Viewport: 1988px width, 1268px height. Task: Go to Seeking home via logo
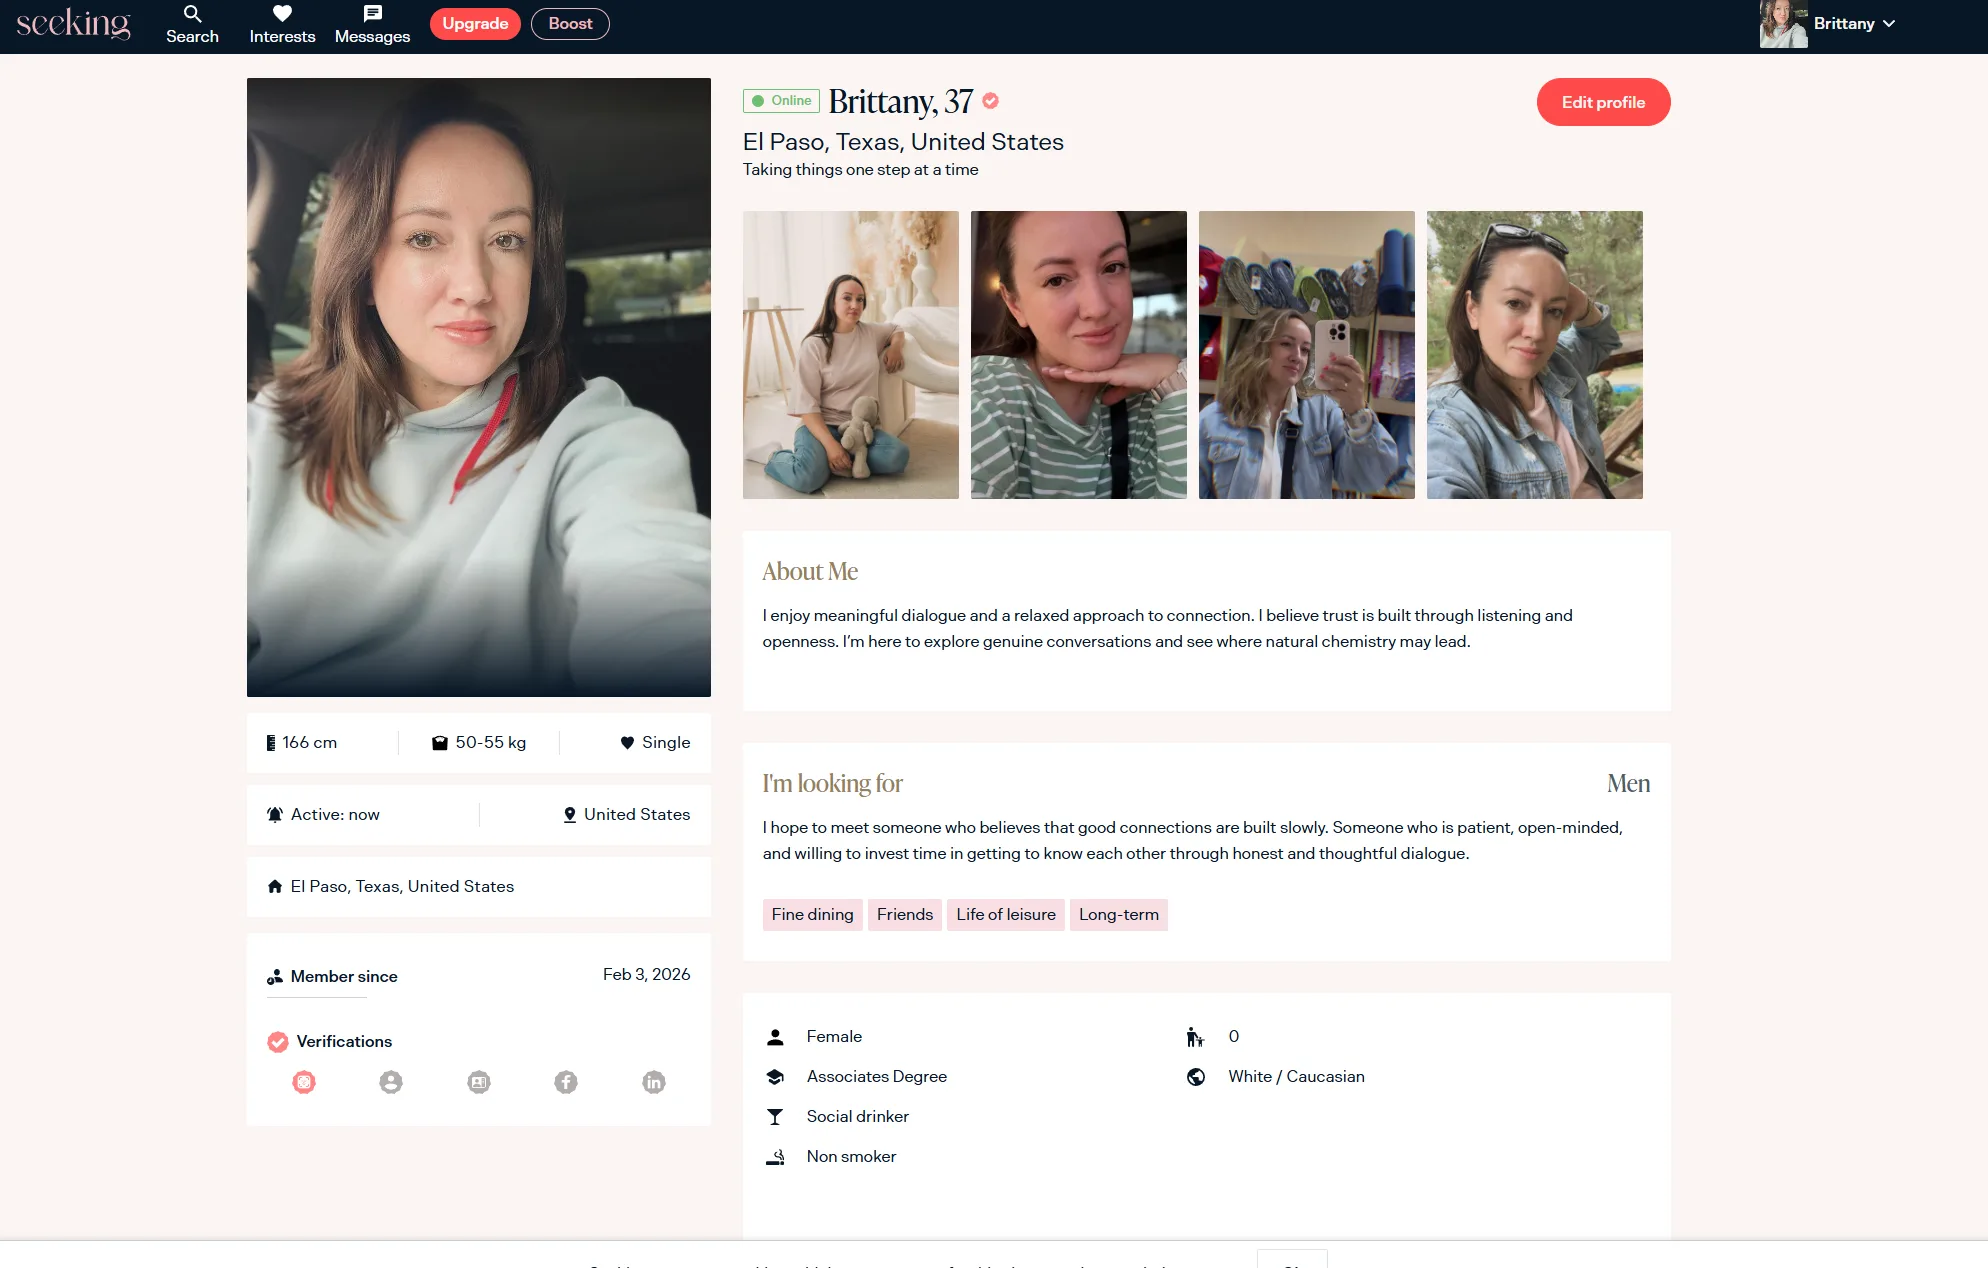pyautogui.click(x=73, y=24)
